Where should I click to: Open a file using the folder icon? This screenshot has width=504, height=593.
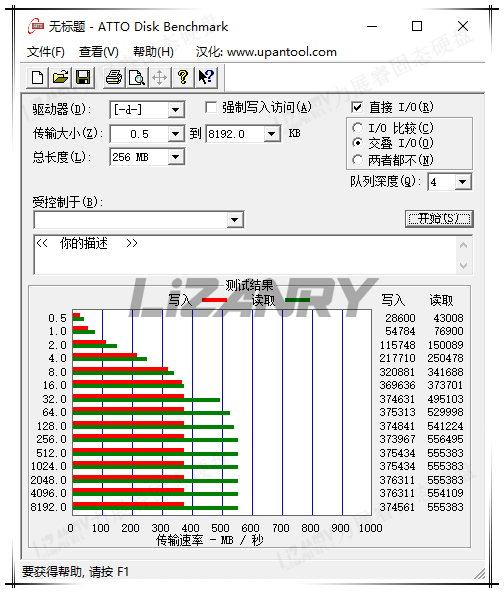pyautogui.click(x=60, y=78)
